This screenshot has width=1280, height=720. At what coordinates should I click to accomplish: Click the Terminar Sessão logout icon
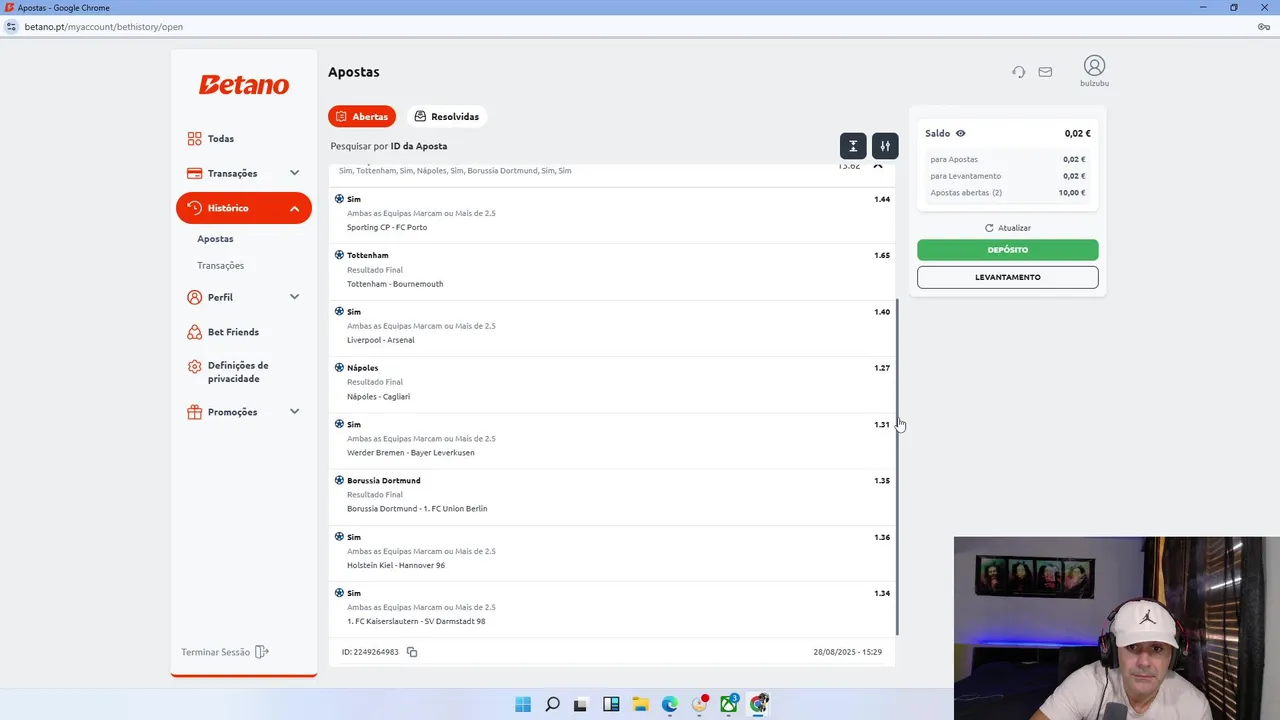[262, 652]
